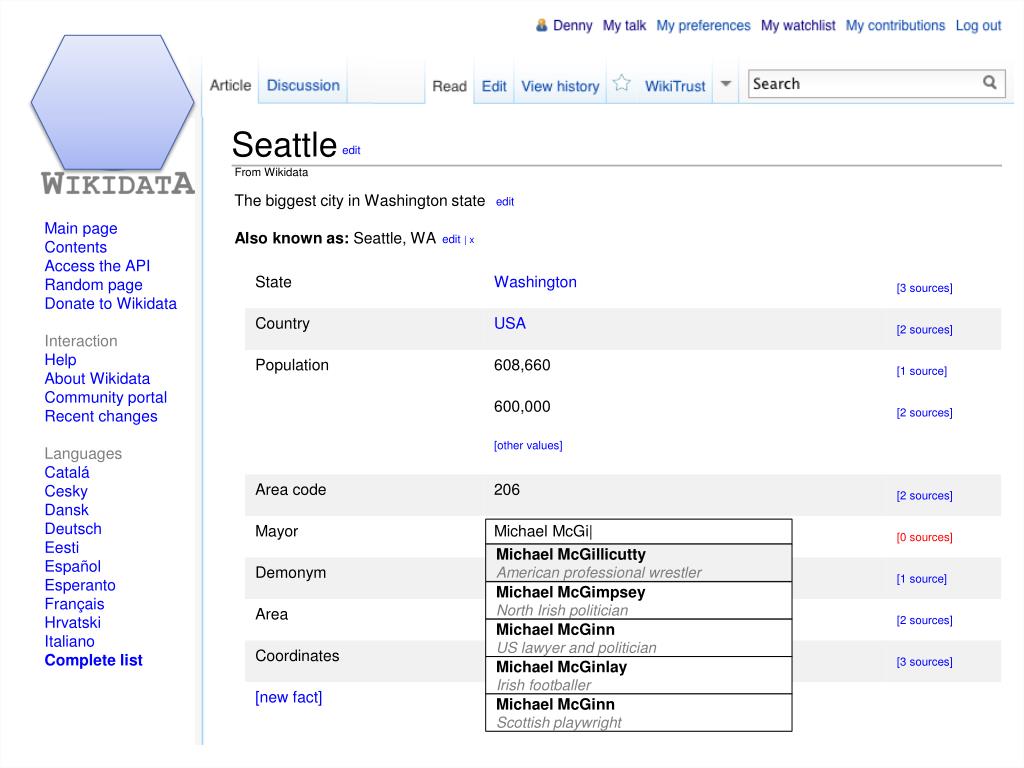Go to Main page in sidebar
Viewport: 1024px width, 768px height.
[81, 229]
